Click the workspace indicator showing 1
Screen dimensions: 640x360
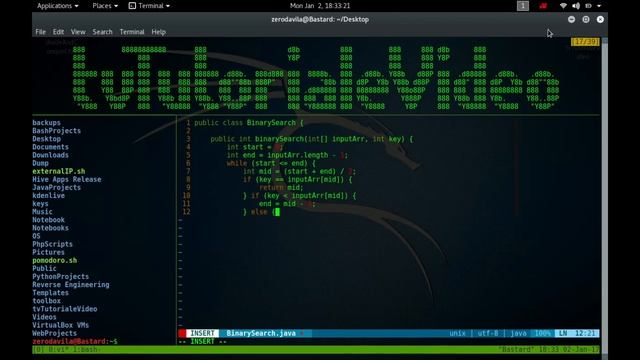pyautogui.click(x=522, y=6)
